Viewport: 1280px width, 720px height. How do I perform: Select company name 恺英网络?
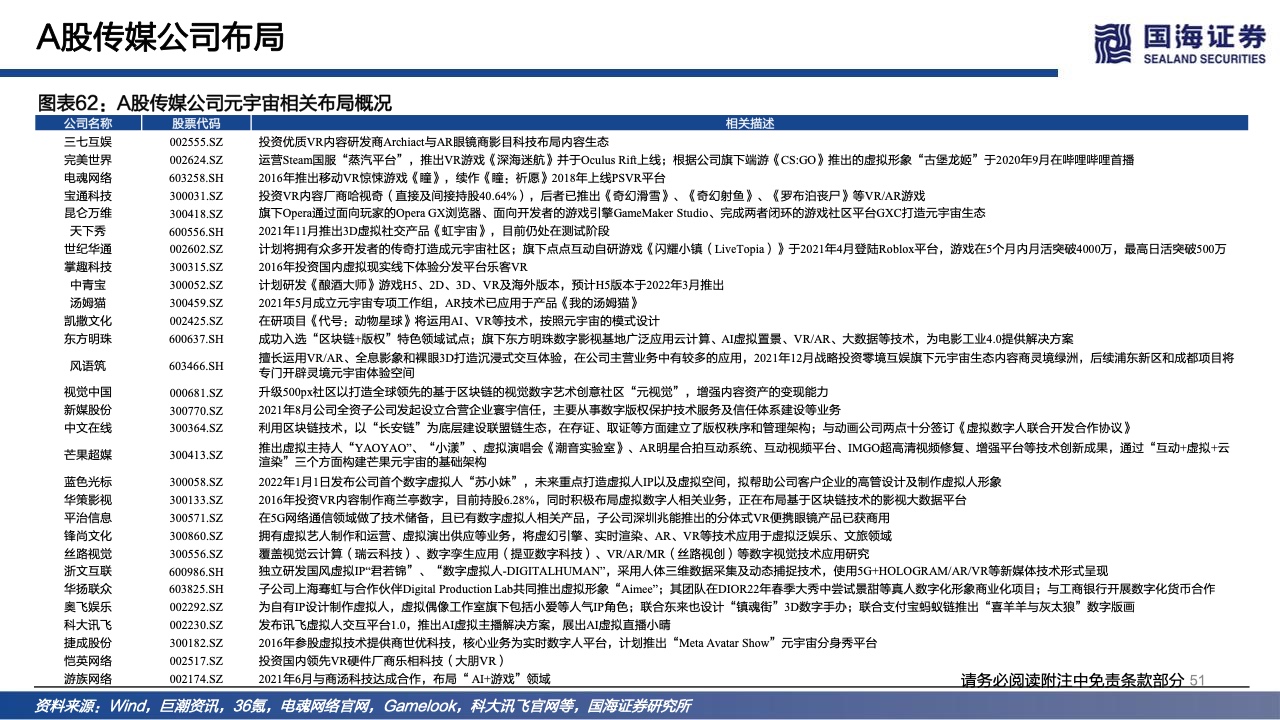[88, 660]
